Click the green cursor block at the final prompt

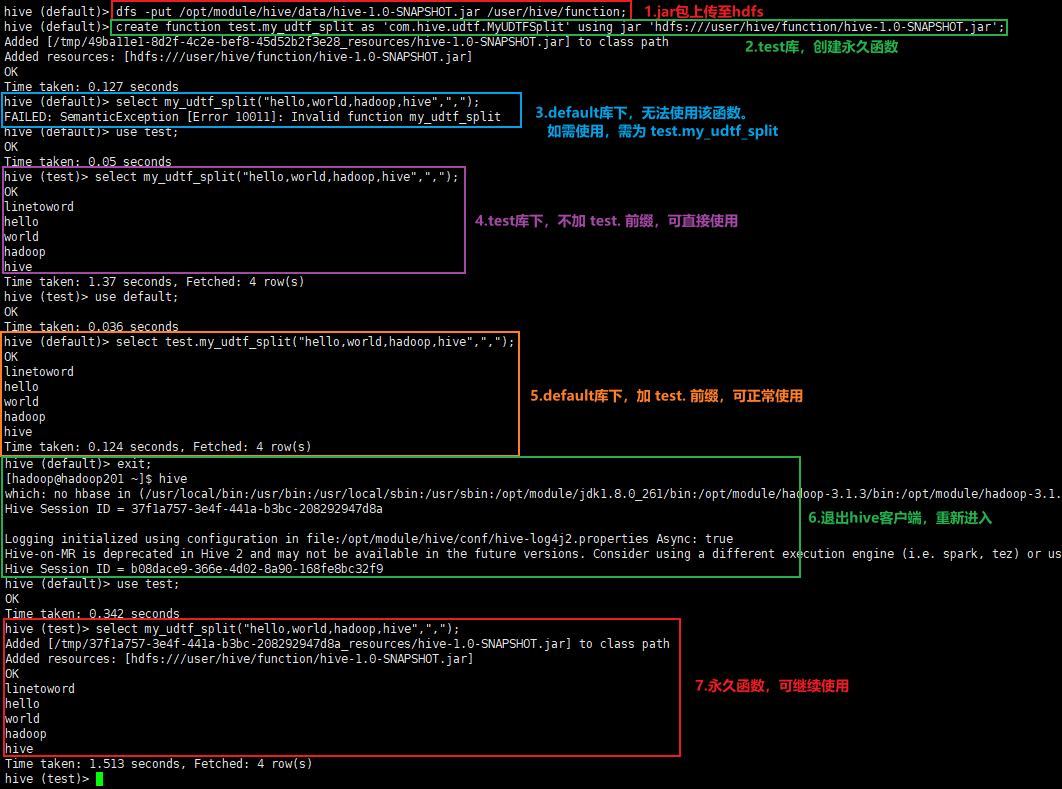(x=100, y=779)
